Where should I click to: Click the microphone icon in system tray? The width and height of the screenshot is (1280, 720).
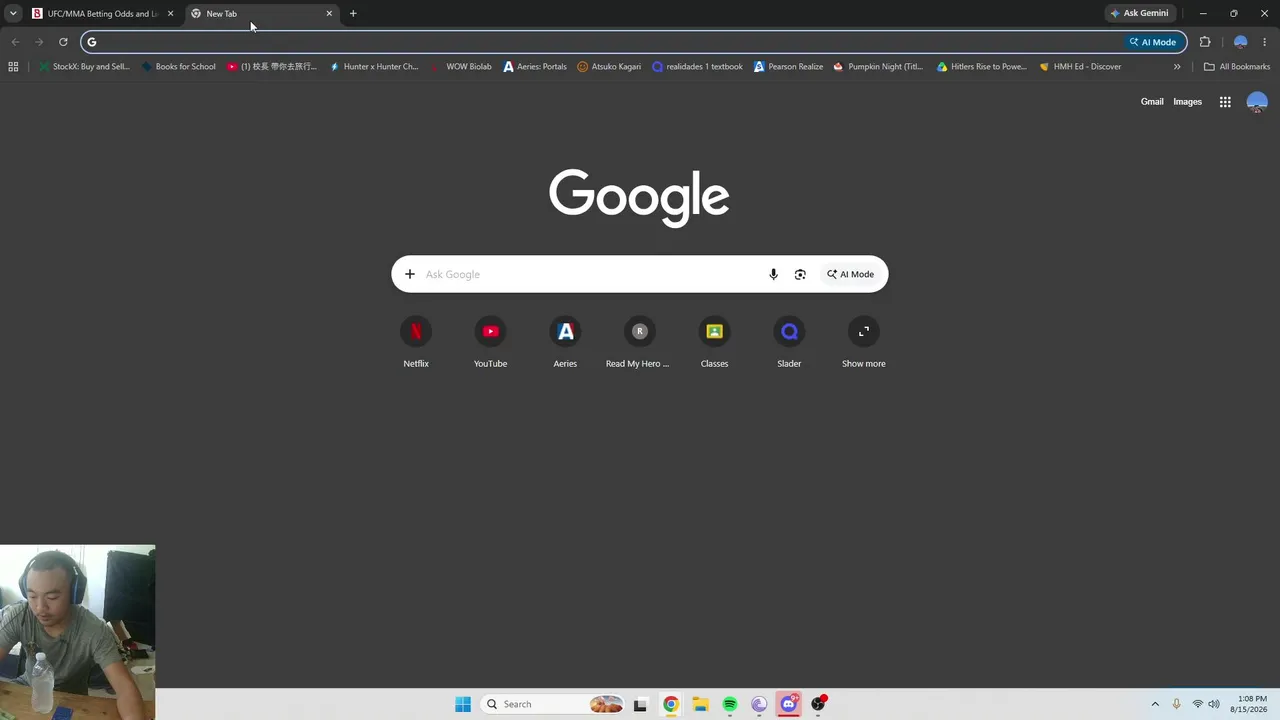[1176, 704]
